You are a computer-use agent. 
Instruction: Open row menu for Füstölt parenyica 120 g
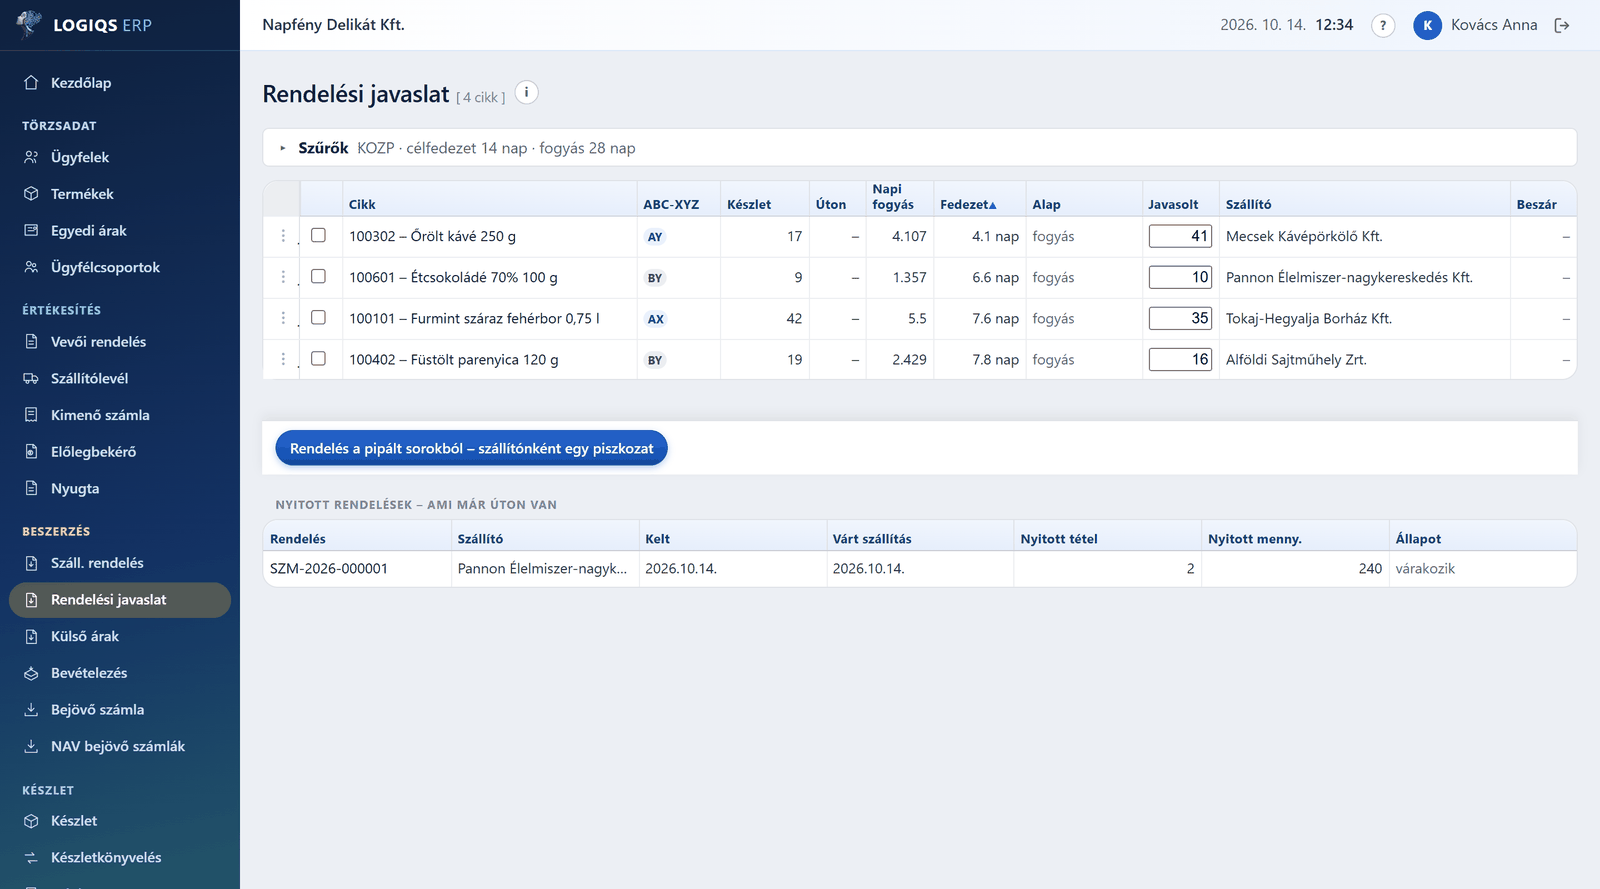pyautogui.click(x=283, y=359)
